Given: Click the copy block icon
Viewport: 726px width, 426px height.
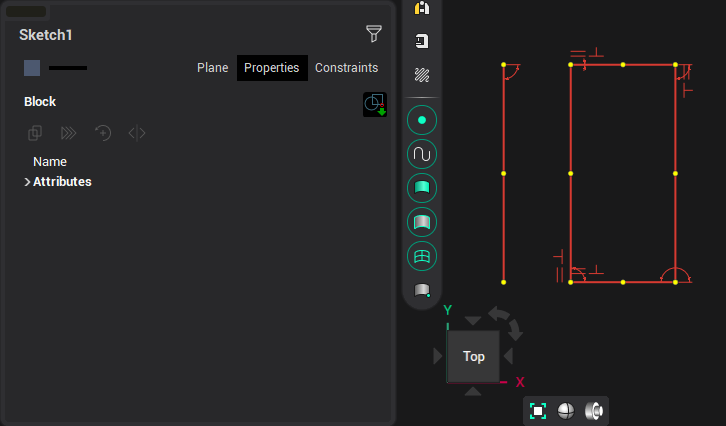Looking at the screenshot, I should pos(35,132).
